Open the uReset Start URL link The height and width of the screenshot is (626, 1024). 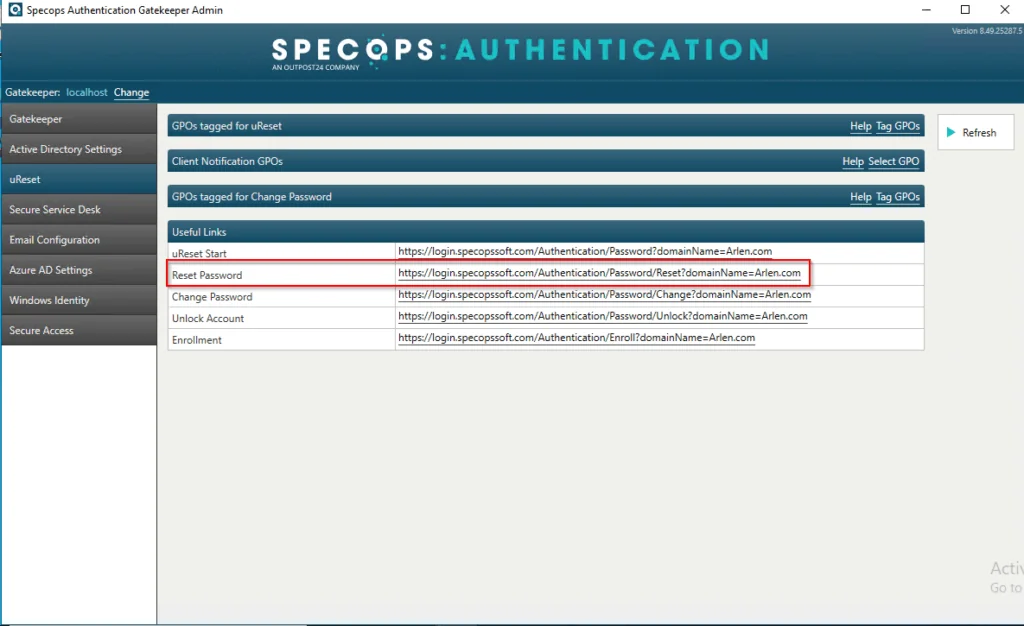[x=584, y=252]
